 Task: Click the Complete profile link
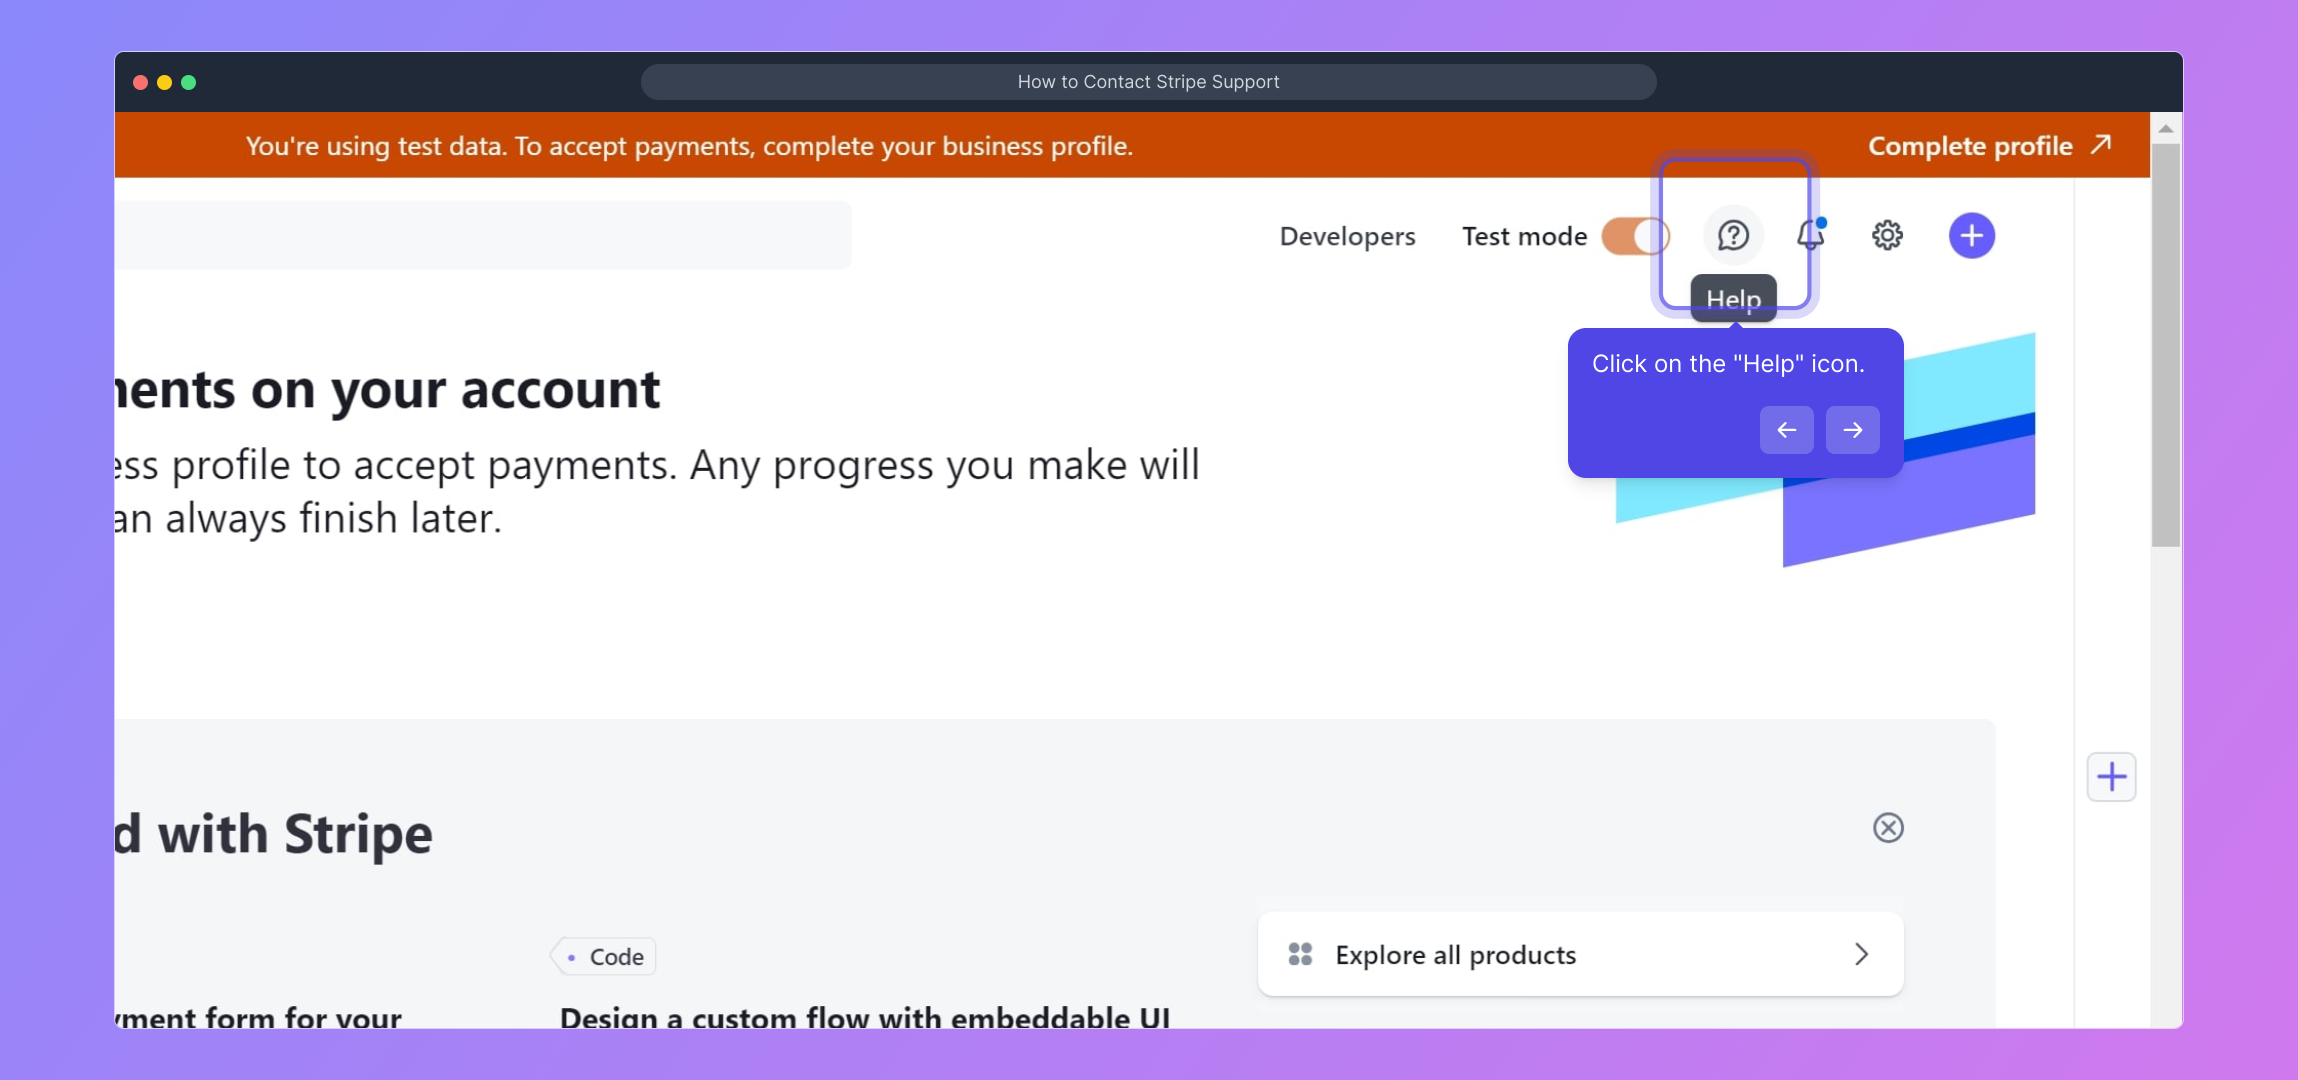tap(1969, 146)
